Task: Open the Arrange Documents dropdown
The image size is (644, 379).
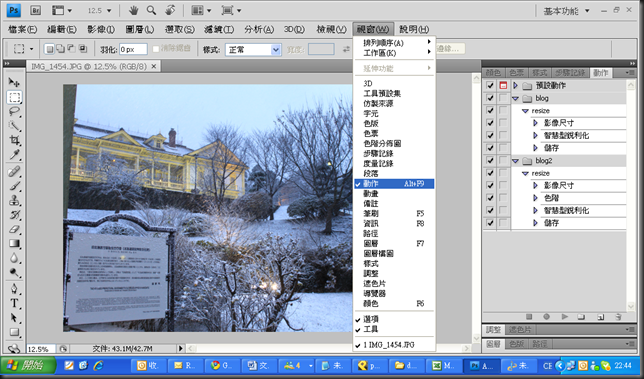Action: [201, 10]
